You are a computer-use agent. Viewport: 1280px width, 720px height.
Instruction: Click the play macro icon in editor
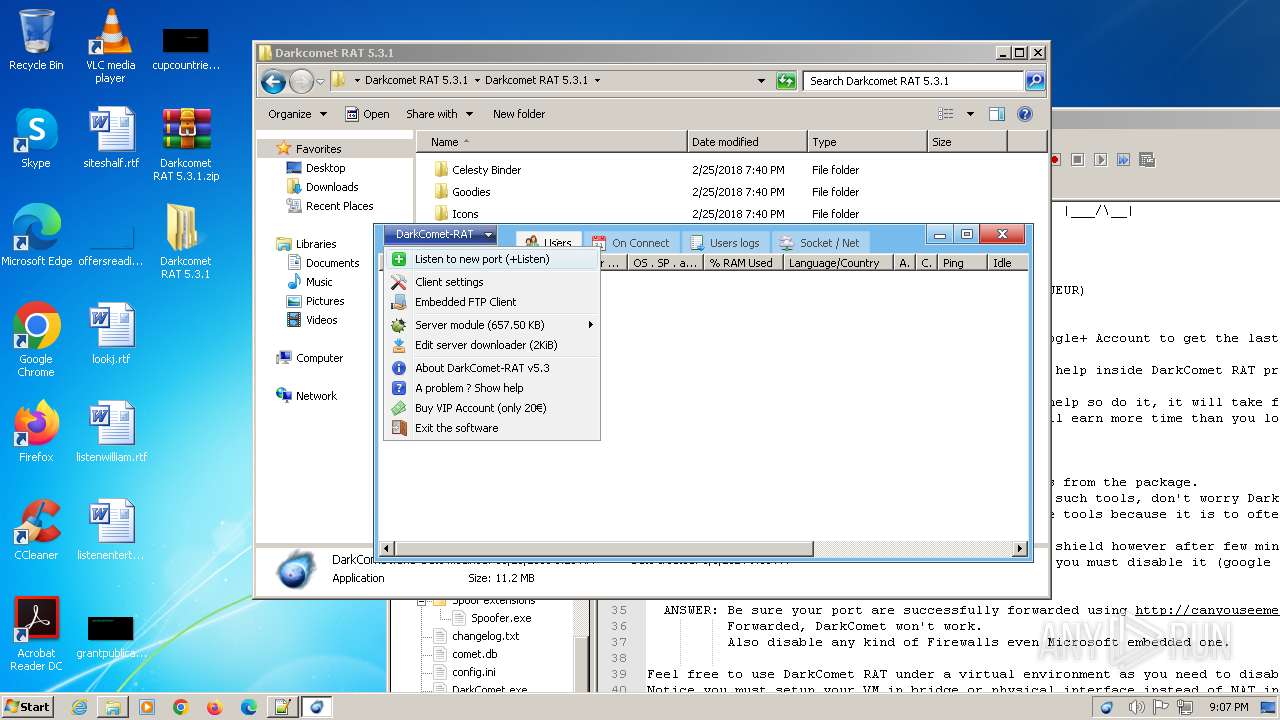[1100, 159]
